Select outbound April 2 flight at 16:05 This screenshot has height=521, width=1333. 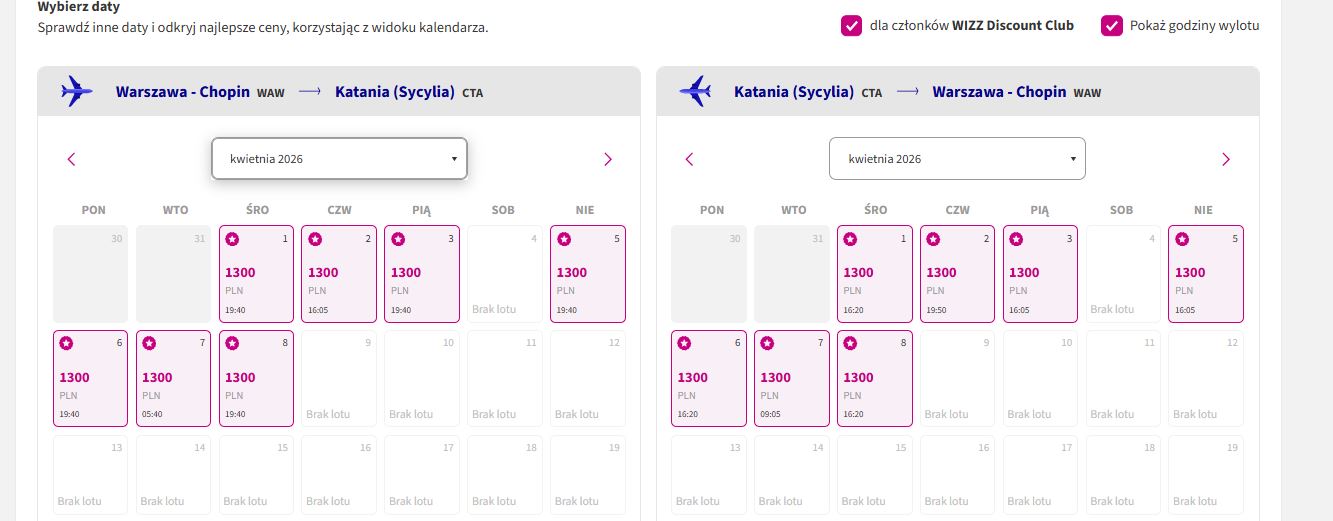[x=339, y=274]
